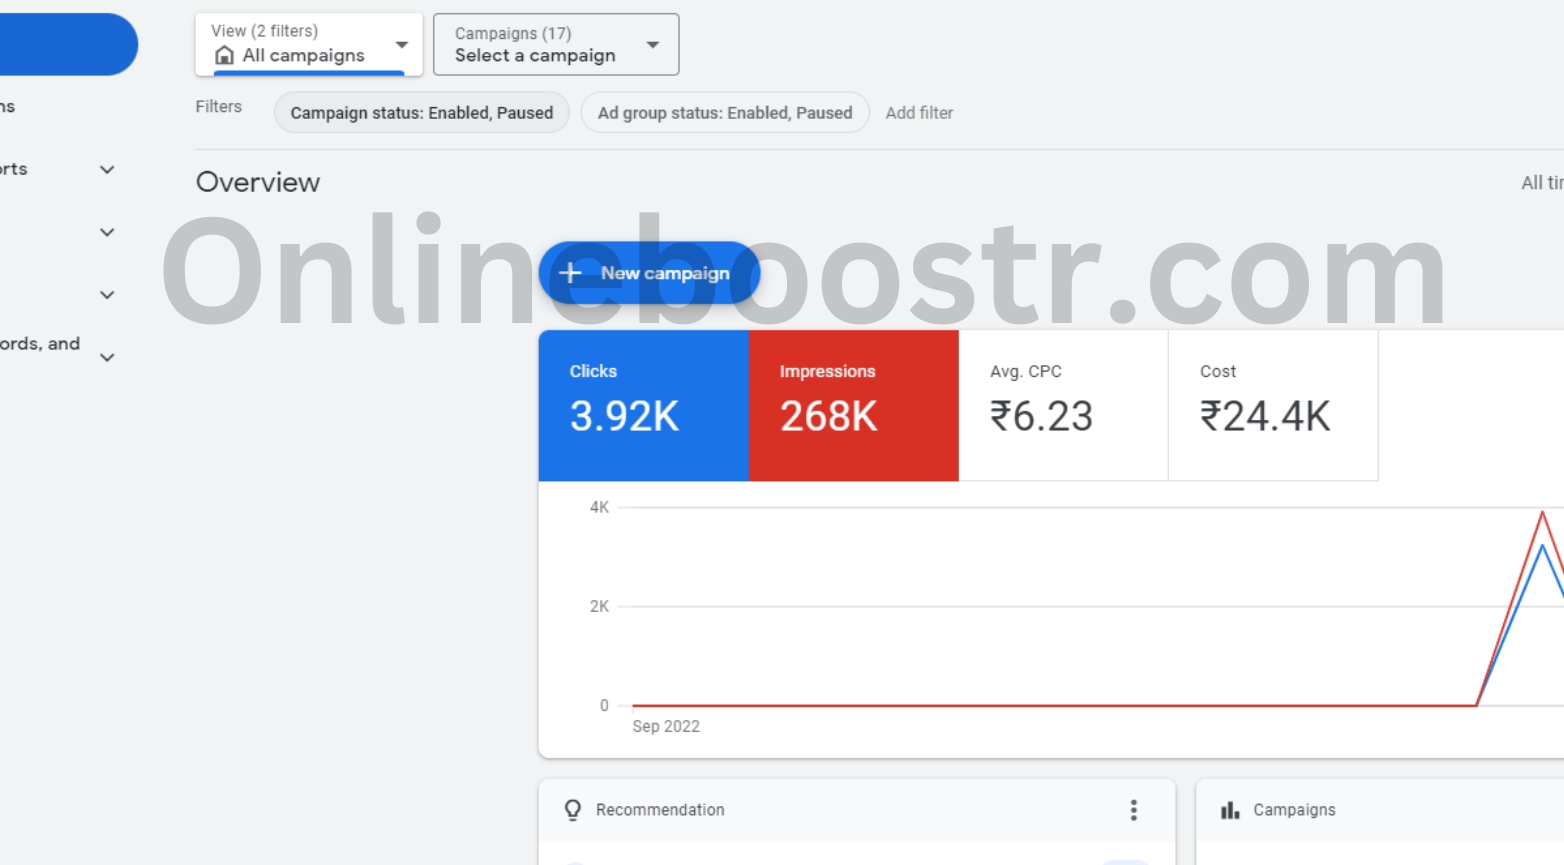The width and height of the screenshot is (1564, 865).
Task: Click the bar chart icon beside Campaigns
Action: pos(1230,810)
